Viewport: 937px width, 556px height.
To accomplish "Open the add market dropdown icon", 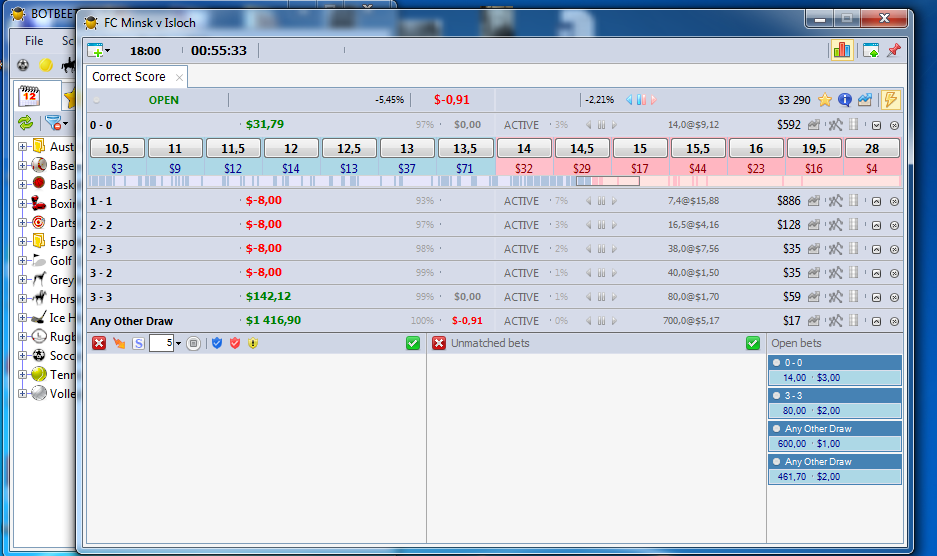I will point(99,50).
